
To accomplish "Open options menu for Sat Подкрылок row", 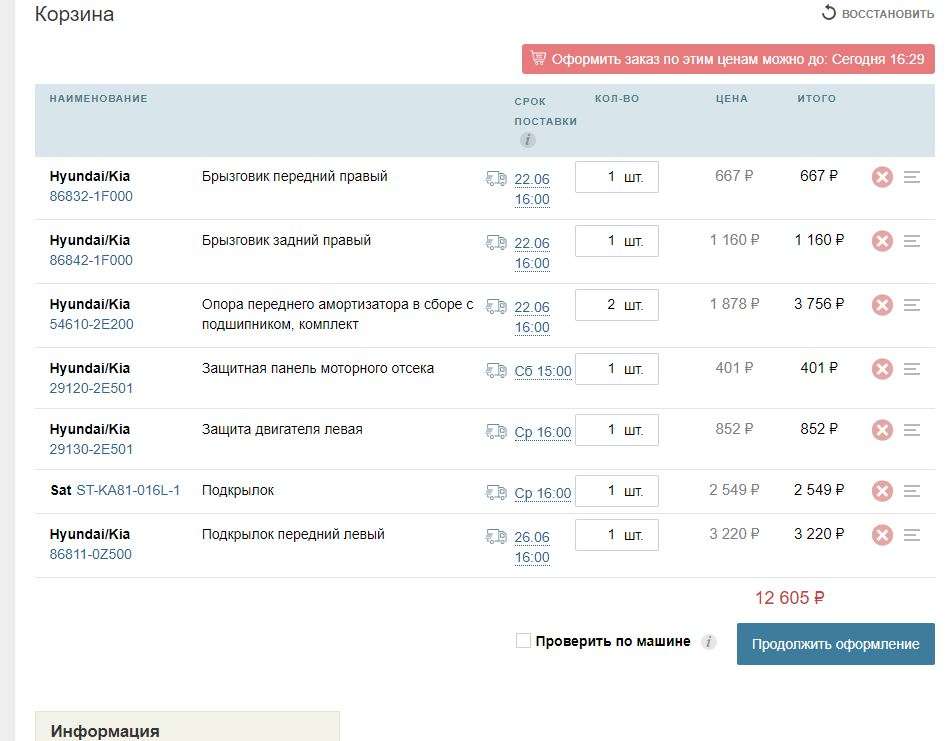I will 911,491.
